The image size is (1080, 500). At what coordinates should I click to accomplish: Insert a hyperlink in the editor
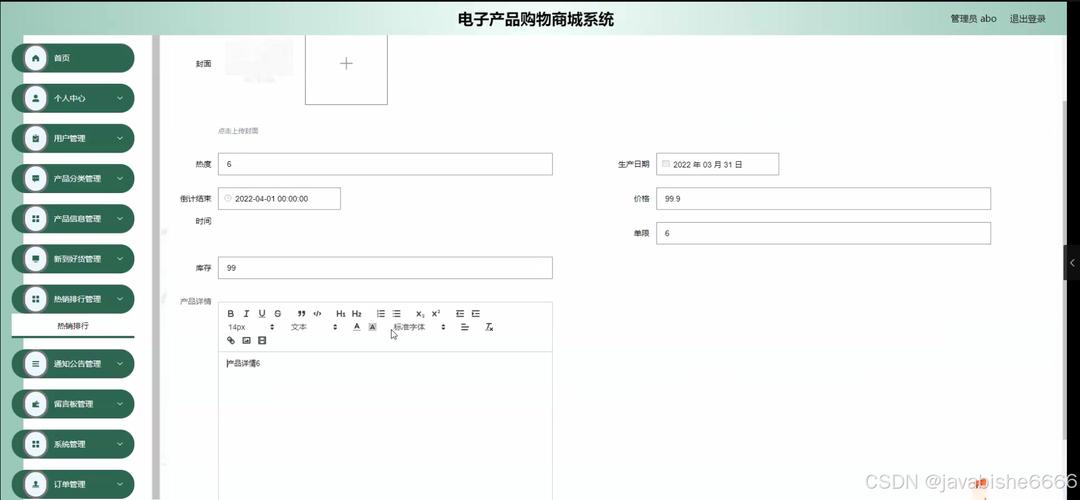point(231,340)
